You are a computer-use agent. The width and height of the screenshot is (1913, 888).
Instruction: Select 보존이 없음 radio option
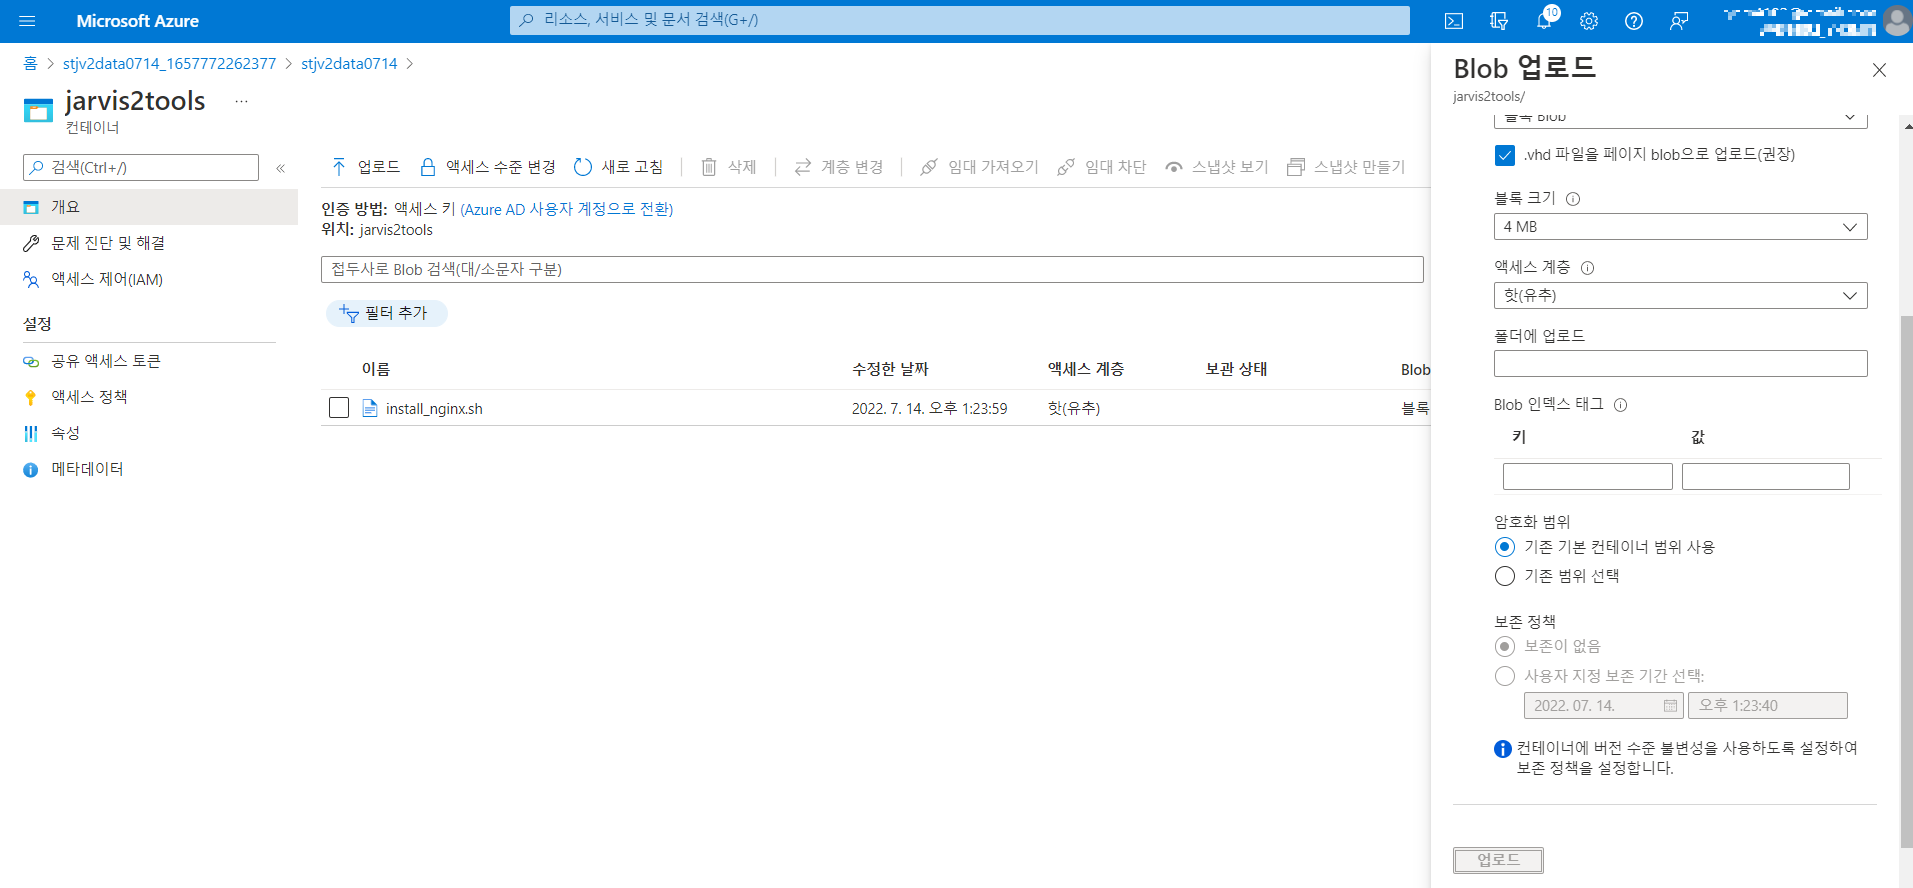coord(1505,646)
